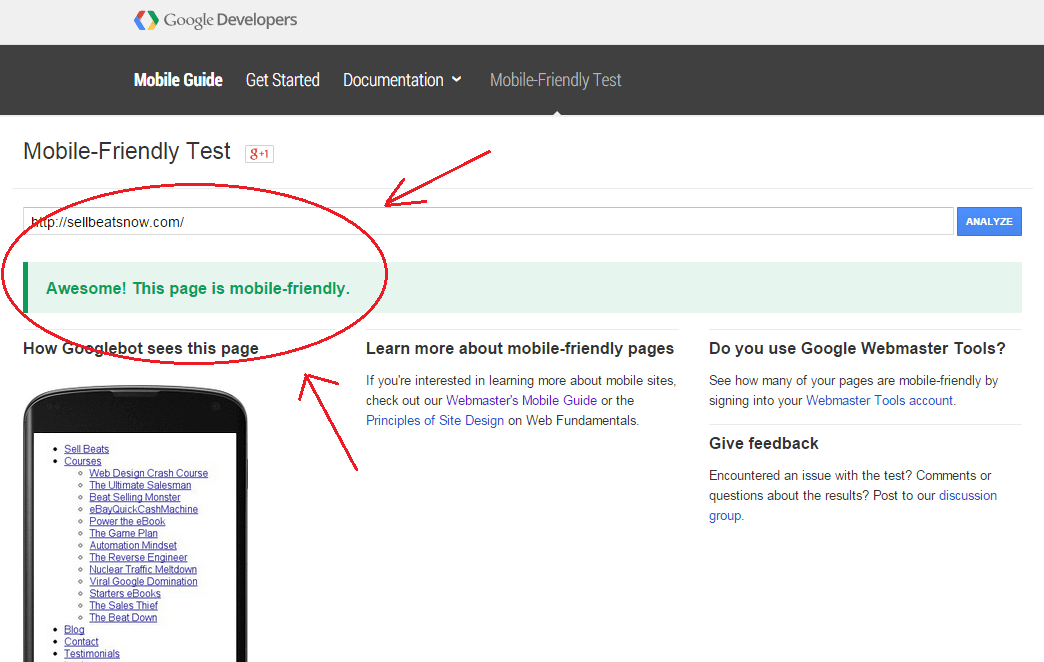
Task: Open the Webmaster Tools account link
Action: point(880,400)
